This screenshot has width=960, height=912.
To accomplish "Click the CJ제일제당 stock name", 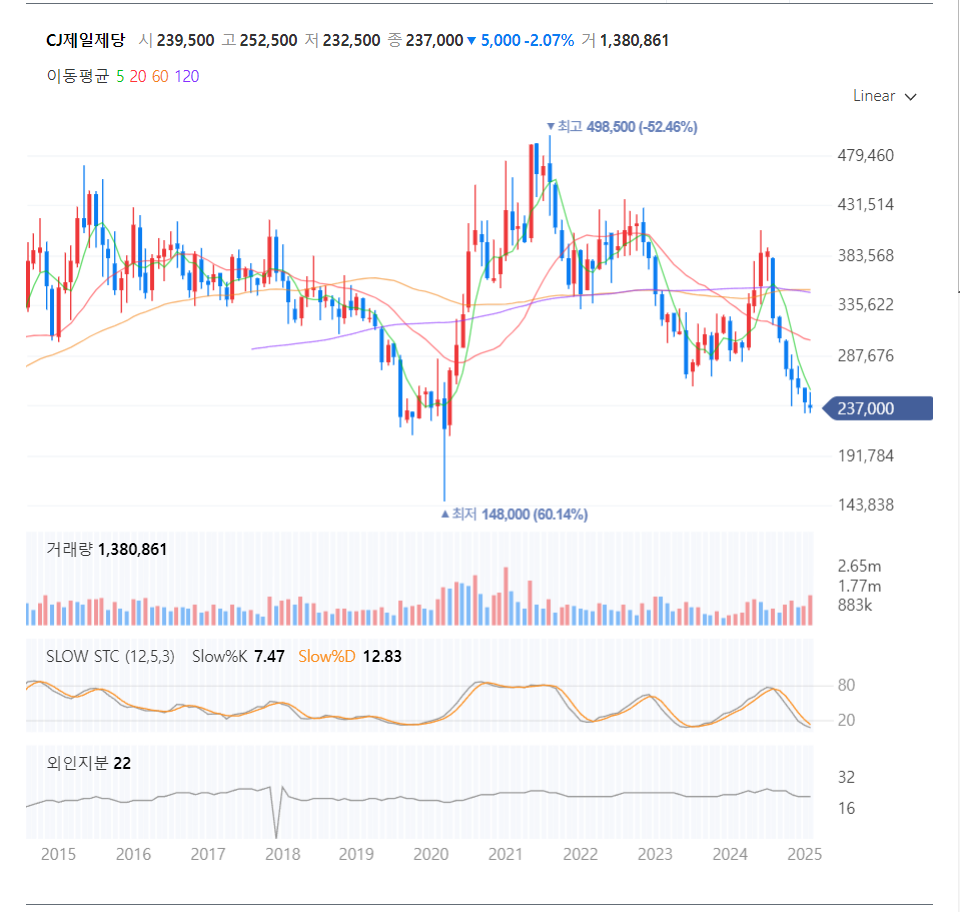I will 86,40.
